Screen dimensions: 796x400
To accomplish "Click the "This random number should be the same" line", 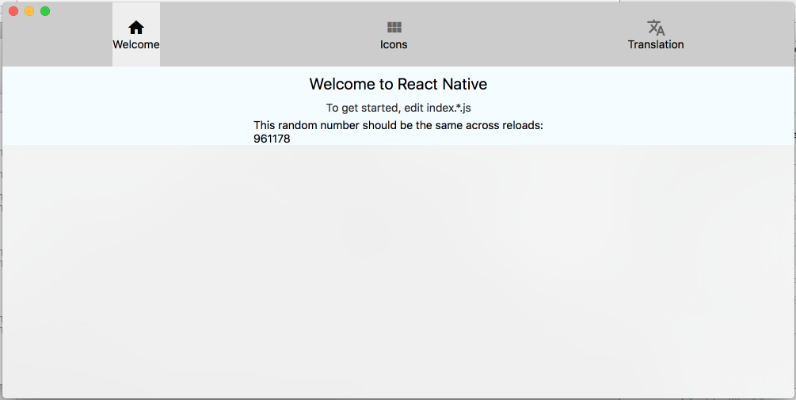I will pyautogui.click(x=398, y=125).
